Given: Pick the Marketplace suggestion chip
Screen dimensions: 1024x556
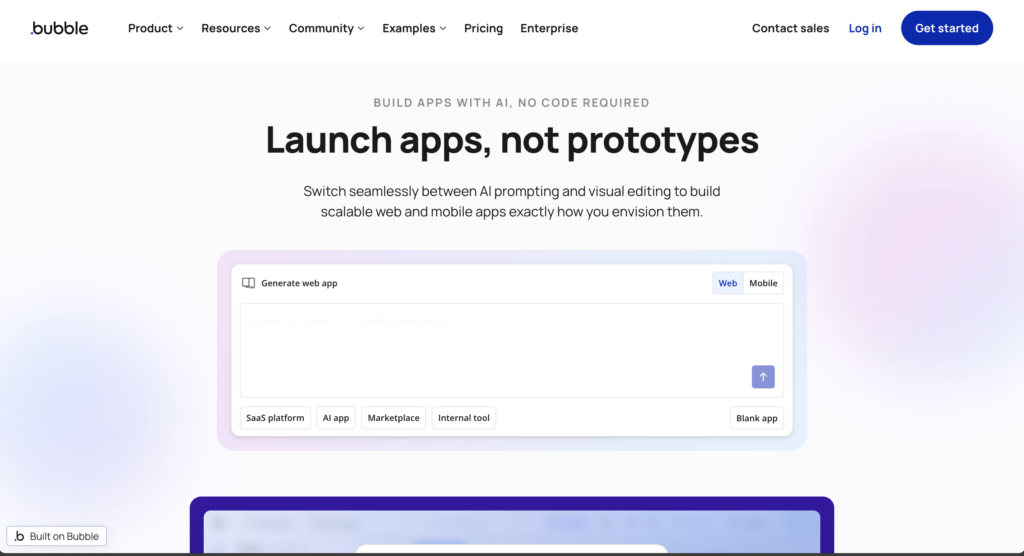Looking at the screenshot, I should [394, 418].
